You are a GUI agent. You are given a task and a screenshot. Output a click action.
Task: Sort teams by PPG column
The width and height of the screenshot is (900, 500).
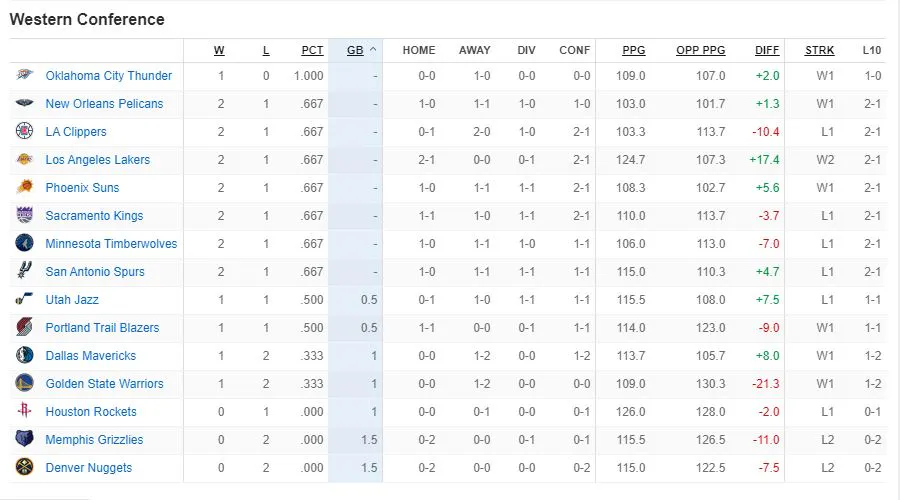633,50
